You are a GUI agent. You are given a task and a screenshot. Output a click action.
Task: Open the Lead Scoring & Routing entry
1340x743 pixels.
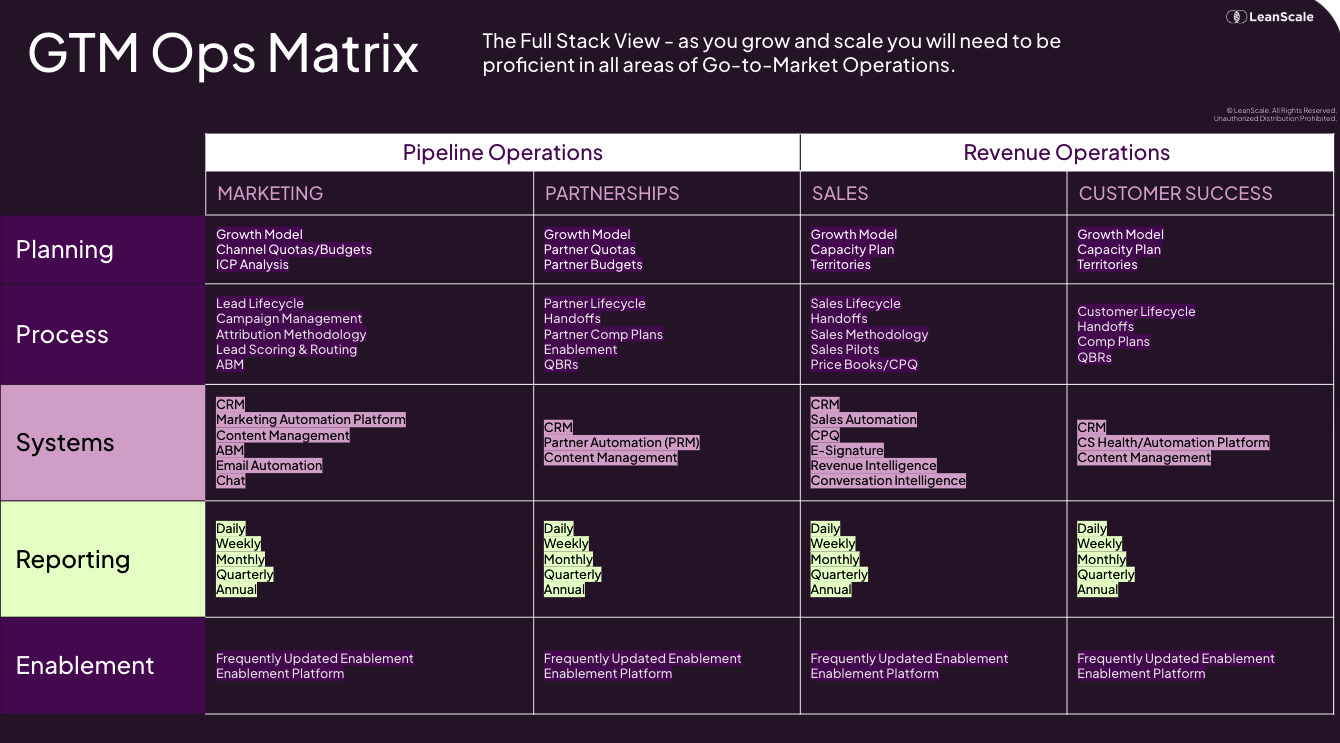point(286,349)
